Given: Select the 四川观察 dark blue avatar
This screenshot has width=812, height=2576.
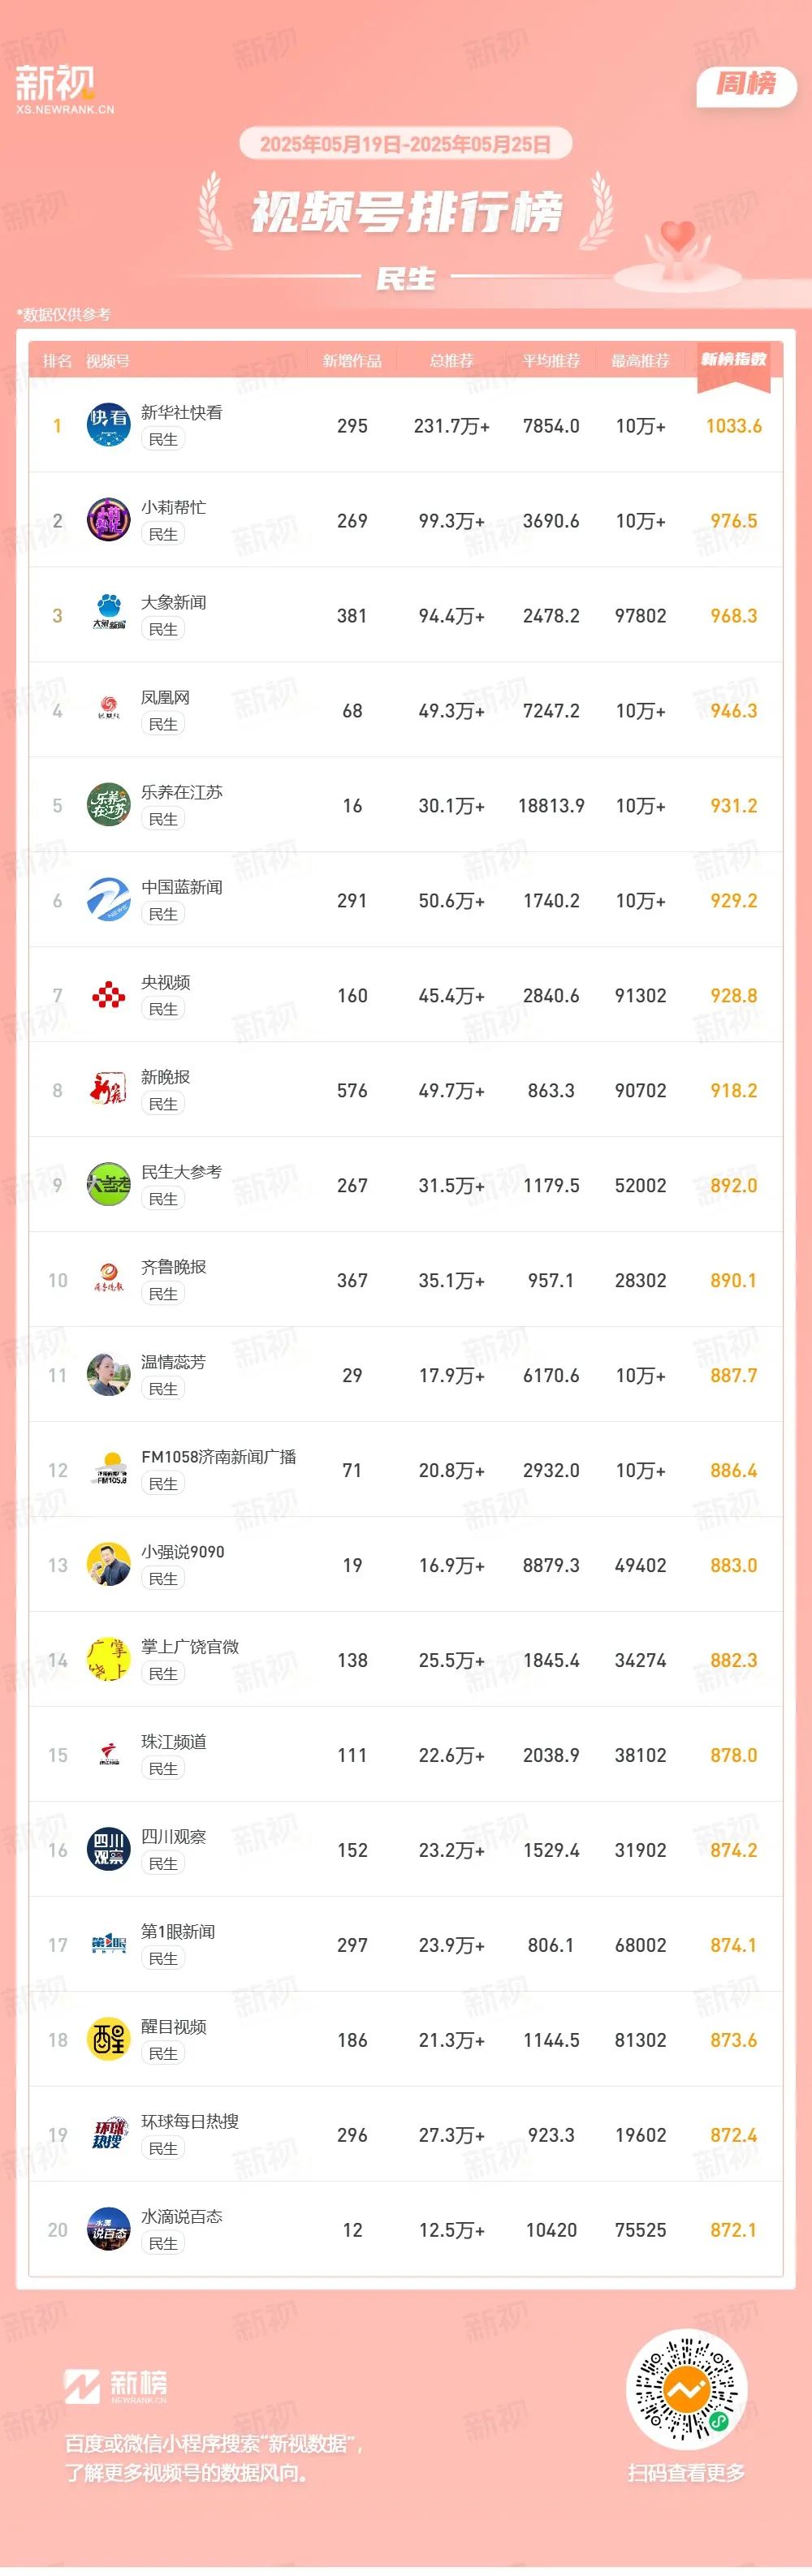Looking at the screenshot, I should (x=108, y=1849).
